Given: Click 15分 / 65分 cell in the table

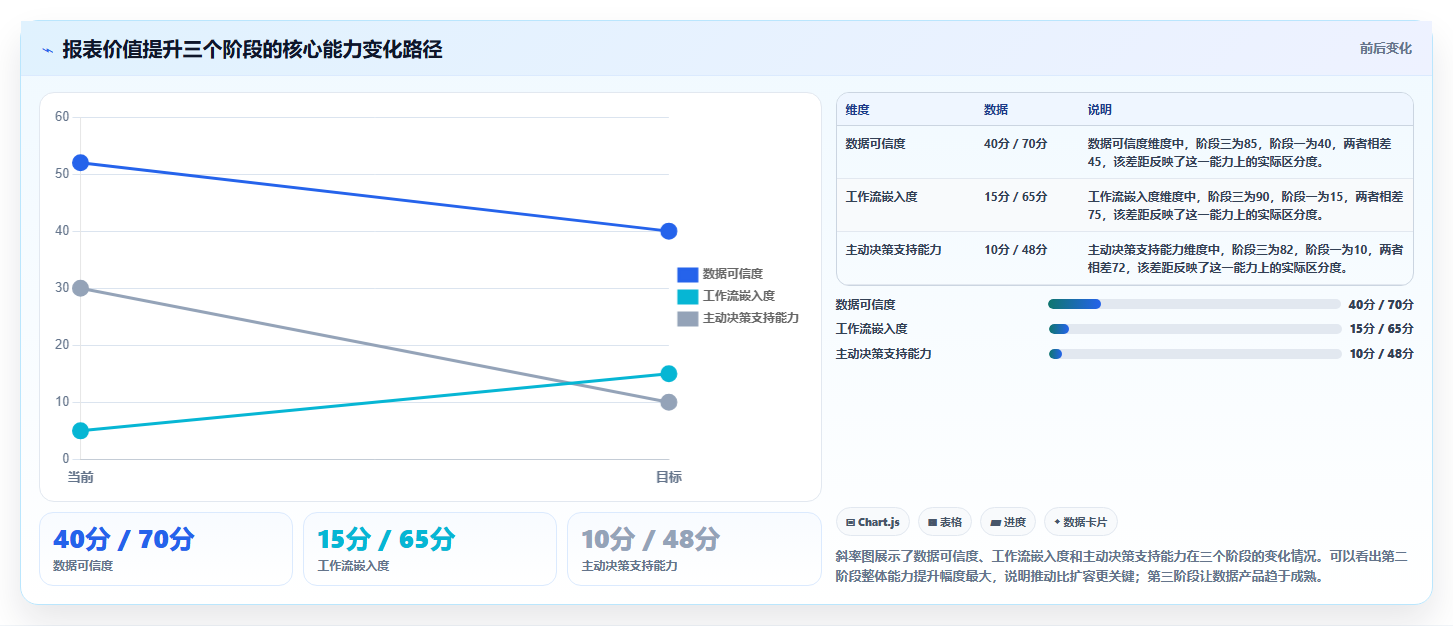Looking at the screenshot, I should pyautogui.click(x=1015, y=197).
